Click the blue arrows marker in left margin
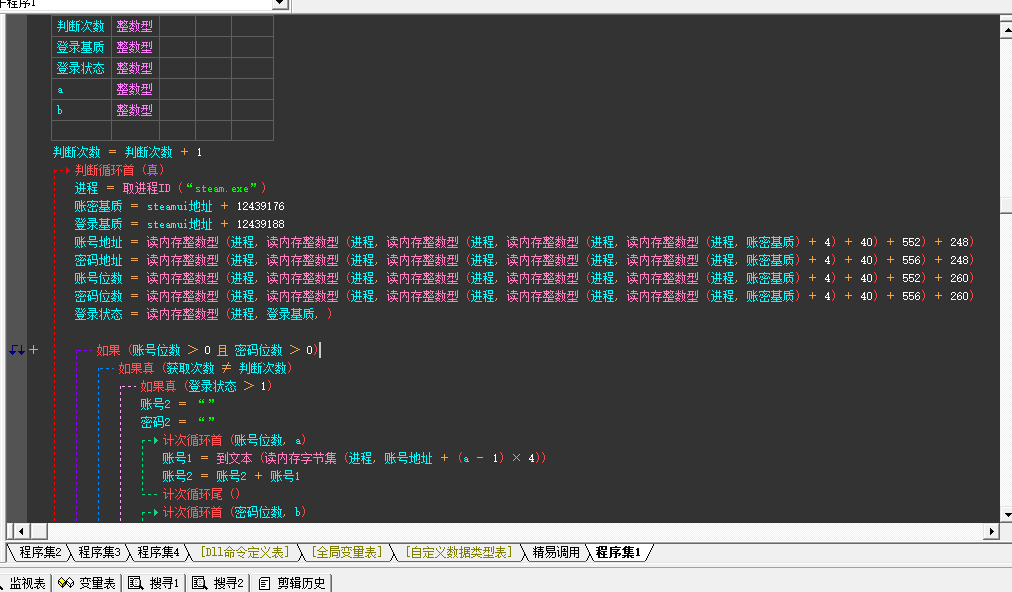This screenshot has width=1012, height=592. click(15, 350)
